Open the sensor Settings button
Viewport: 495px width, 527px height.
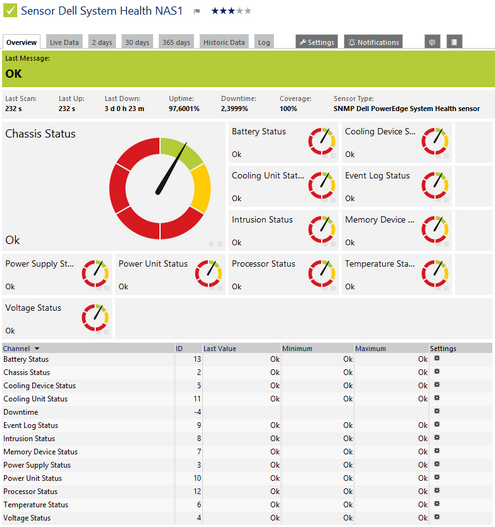click(317, 42)
